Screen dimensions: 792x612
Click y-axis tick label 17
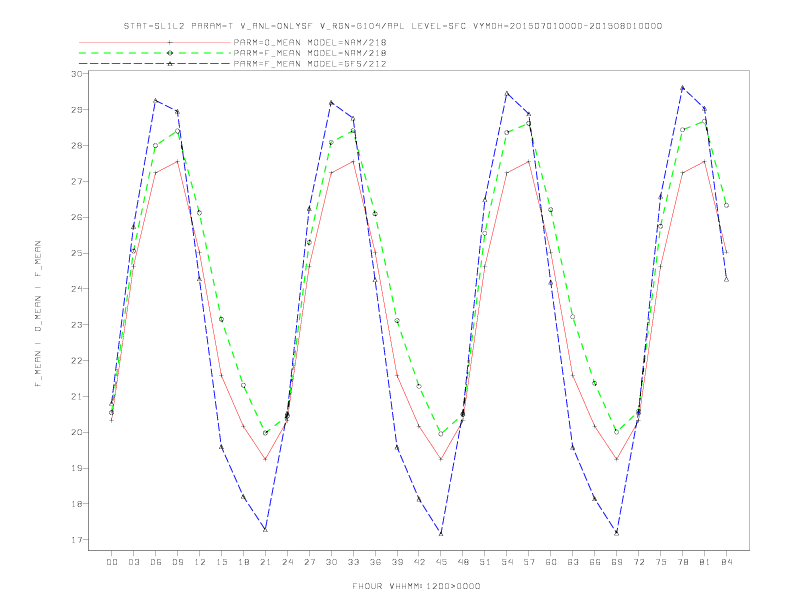76,540
